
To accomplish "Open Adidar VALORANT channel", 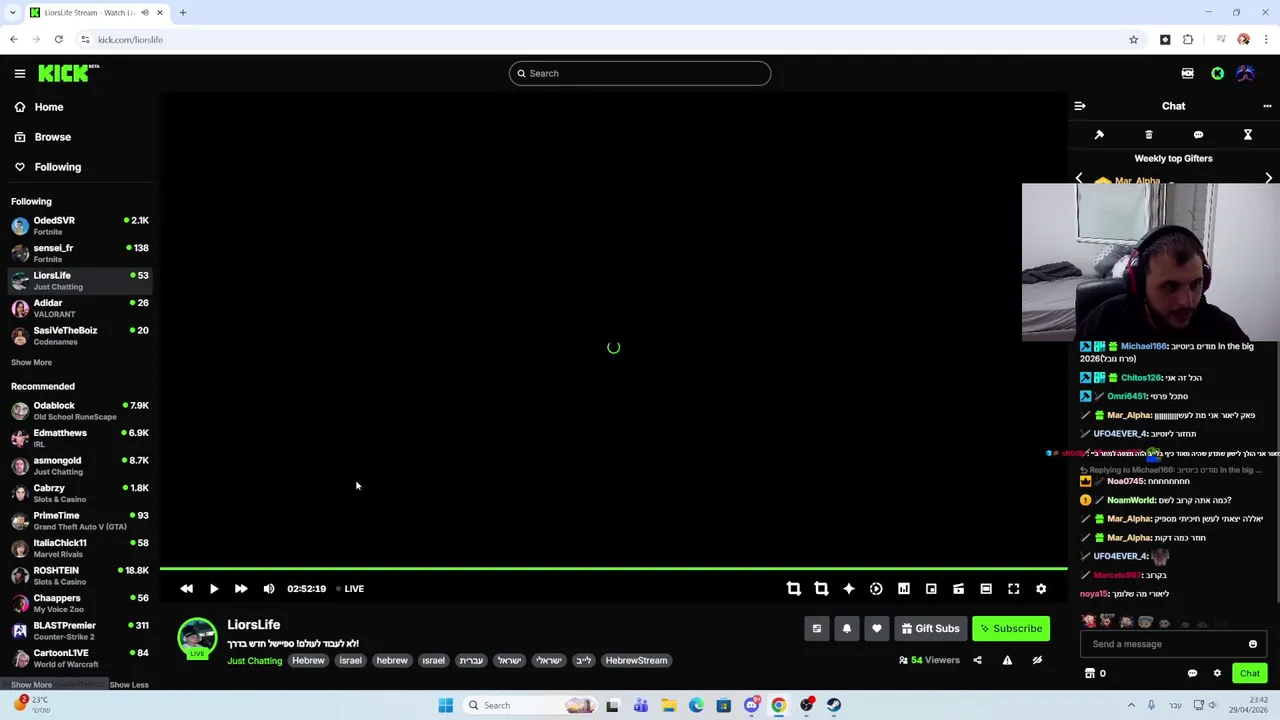I will (80, 308).
